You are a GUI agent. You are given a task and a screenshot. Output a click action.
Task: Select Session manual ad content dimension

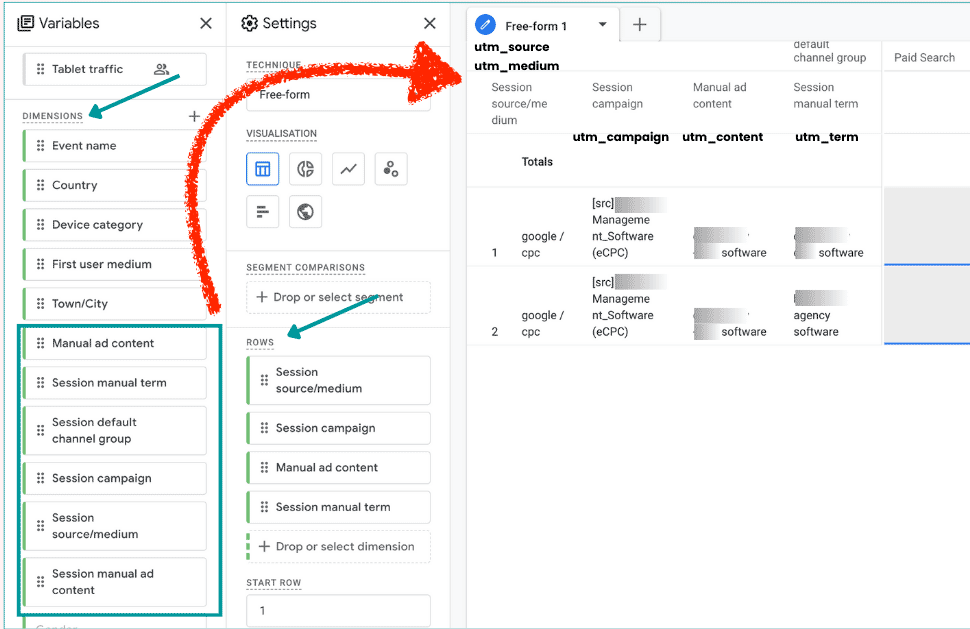(x=115, y=582)
